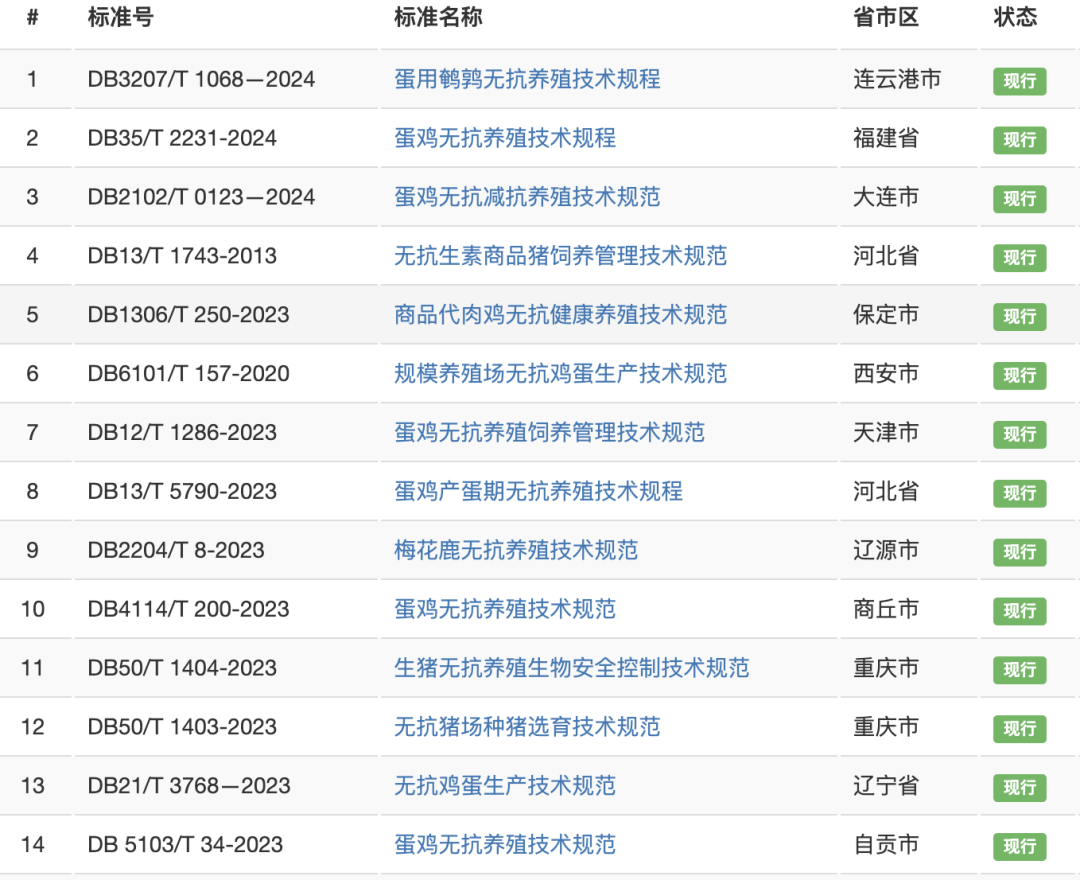
Task: Click the 无抗猪场种猪选育技术规范 link
Action: [x=527, y=726]
